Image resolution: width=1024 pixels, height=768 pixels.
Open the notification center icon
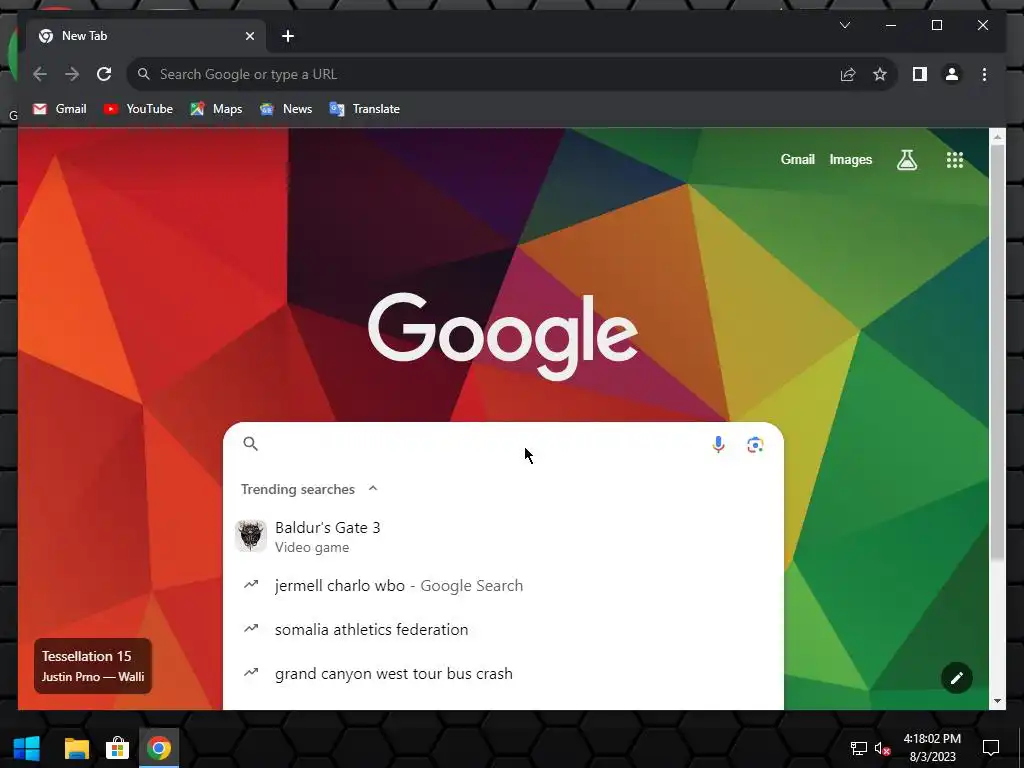click(991, 748)
